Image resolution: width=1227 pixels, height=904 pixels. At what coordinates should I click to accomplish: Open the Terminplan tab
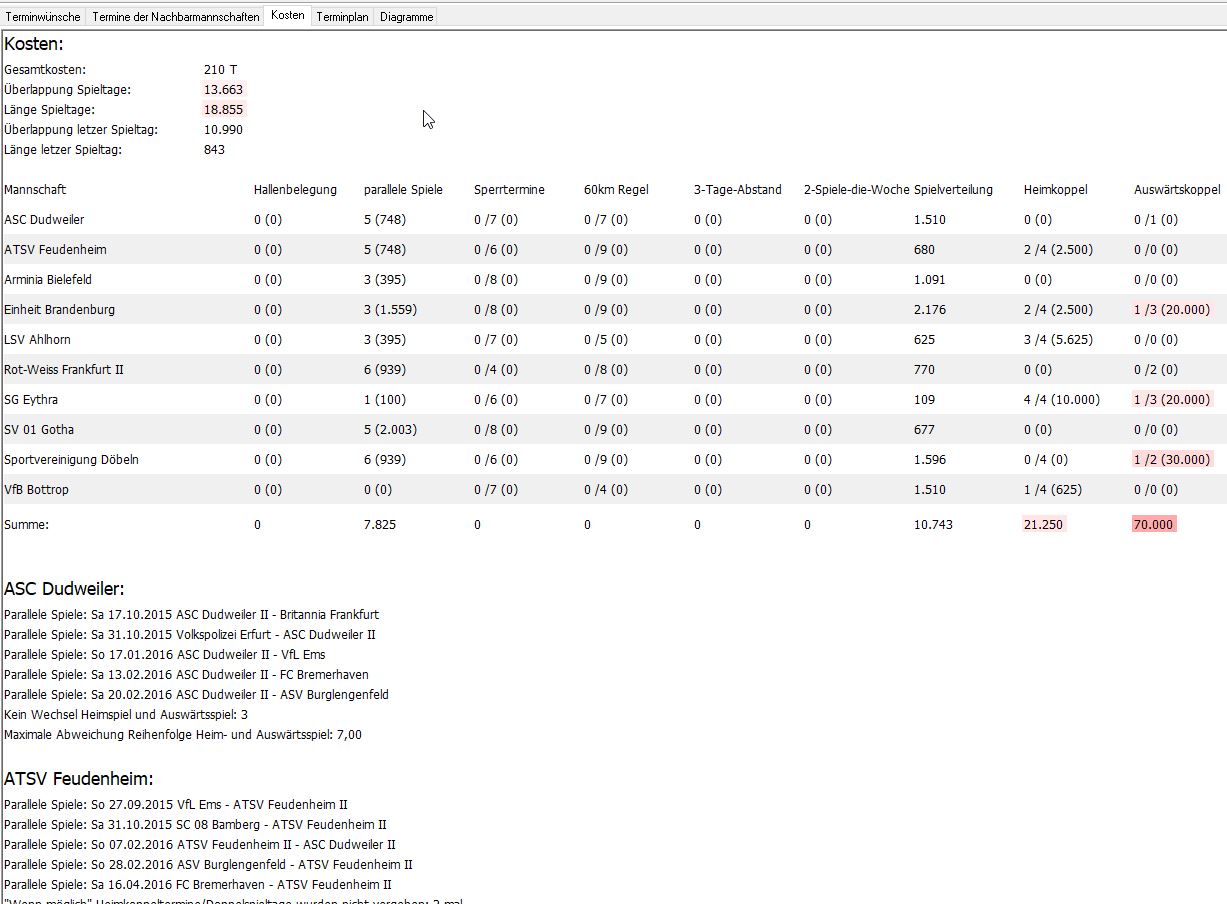point(342,17)
